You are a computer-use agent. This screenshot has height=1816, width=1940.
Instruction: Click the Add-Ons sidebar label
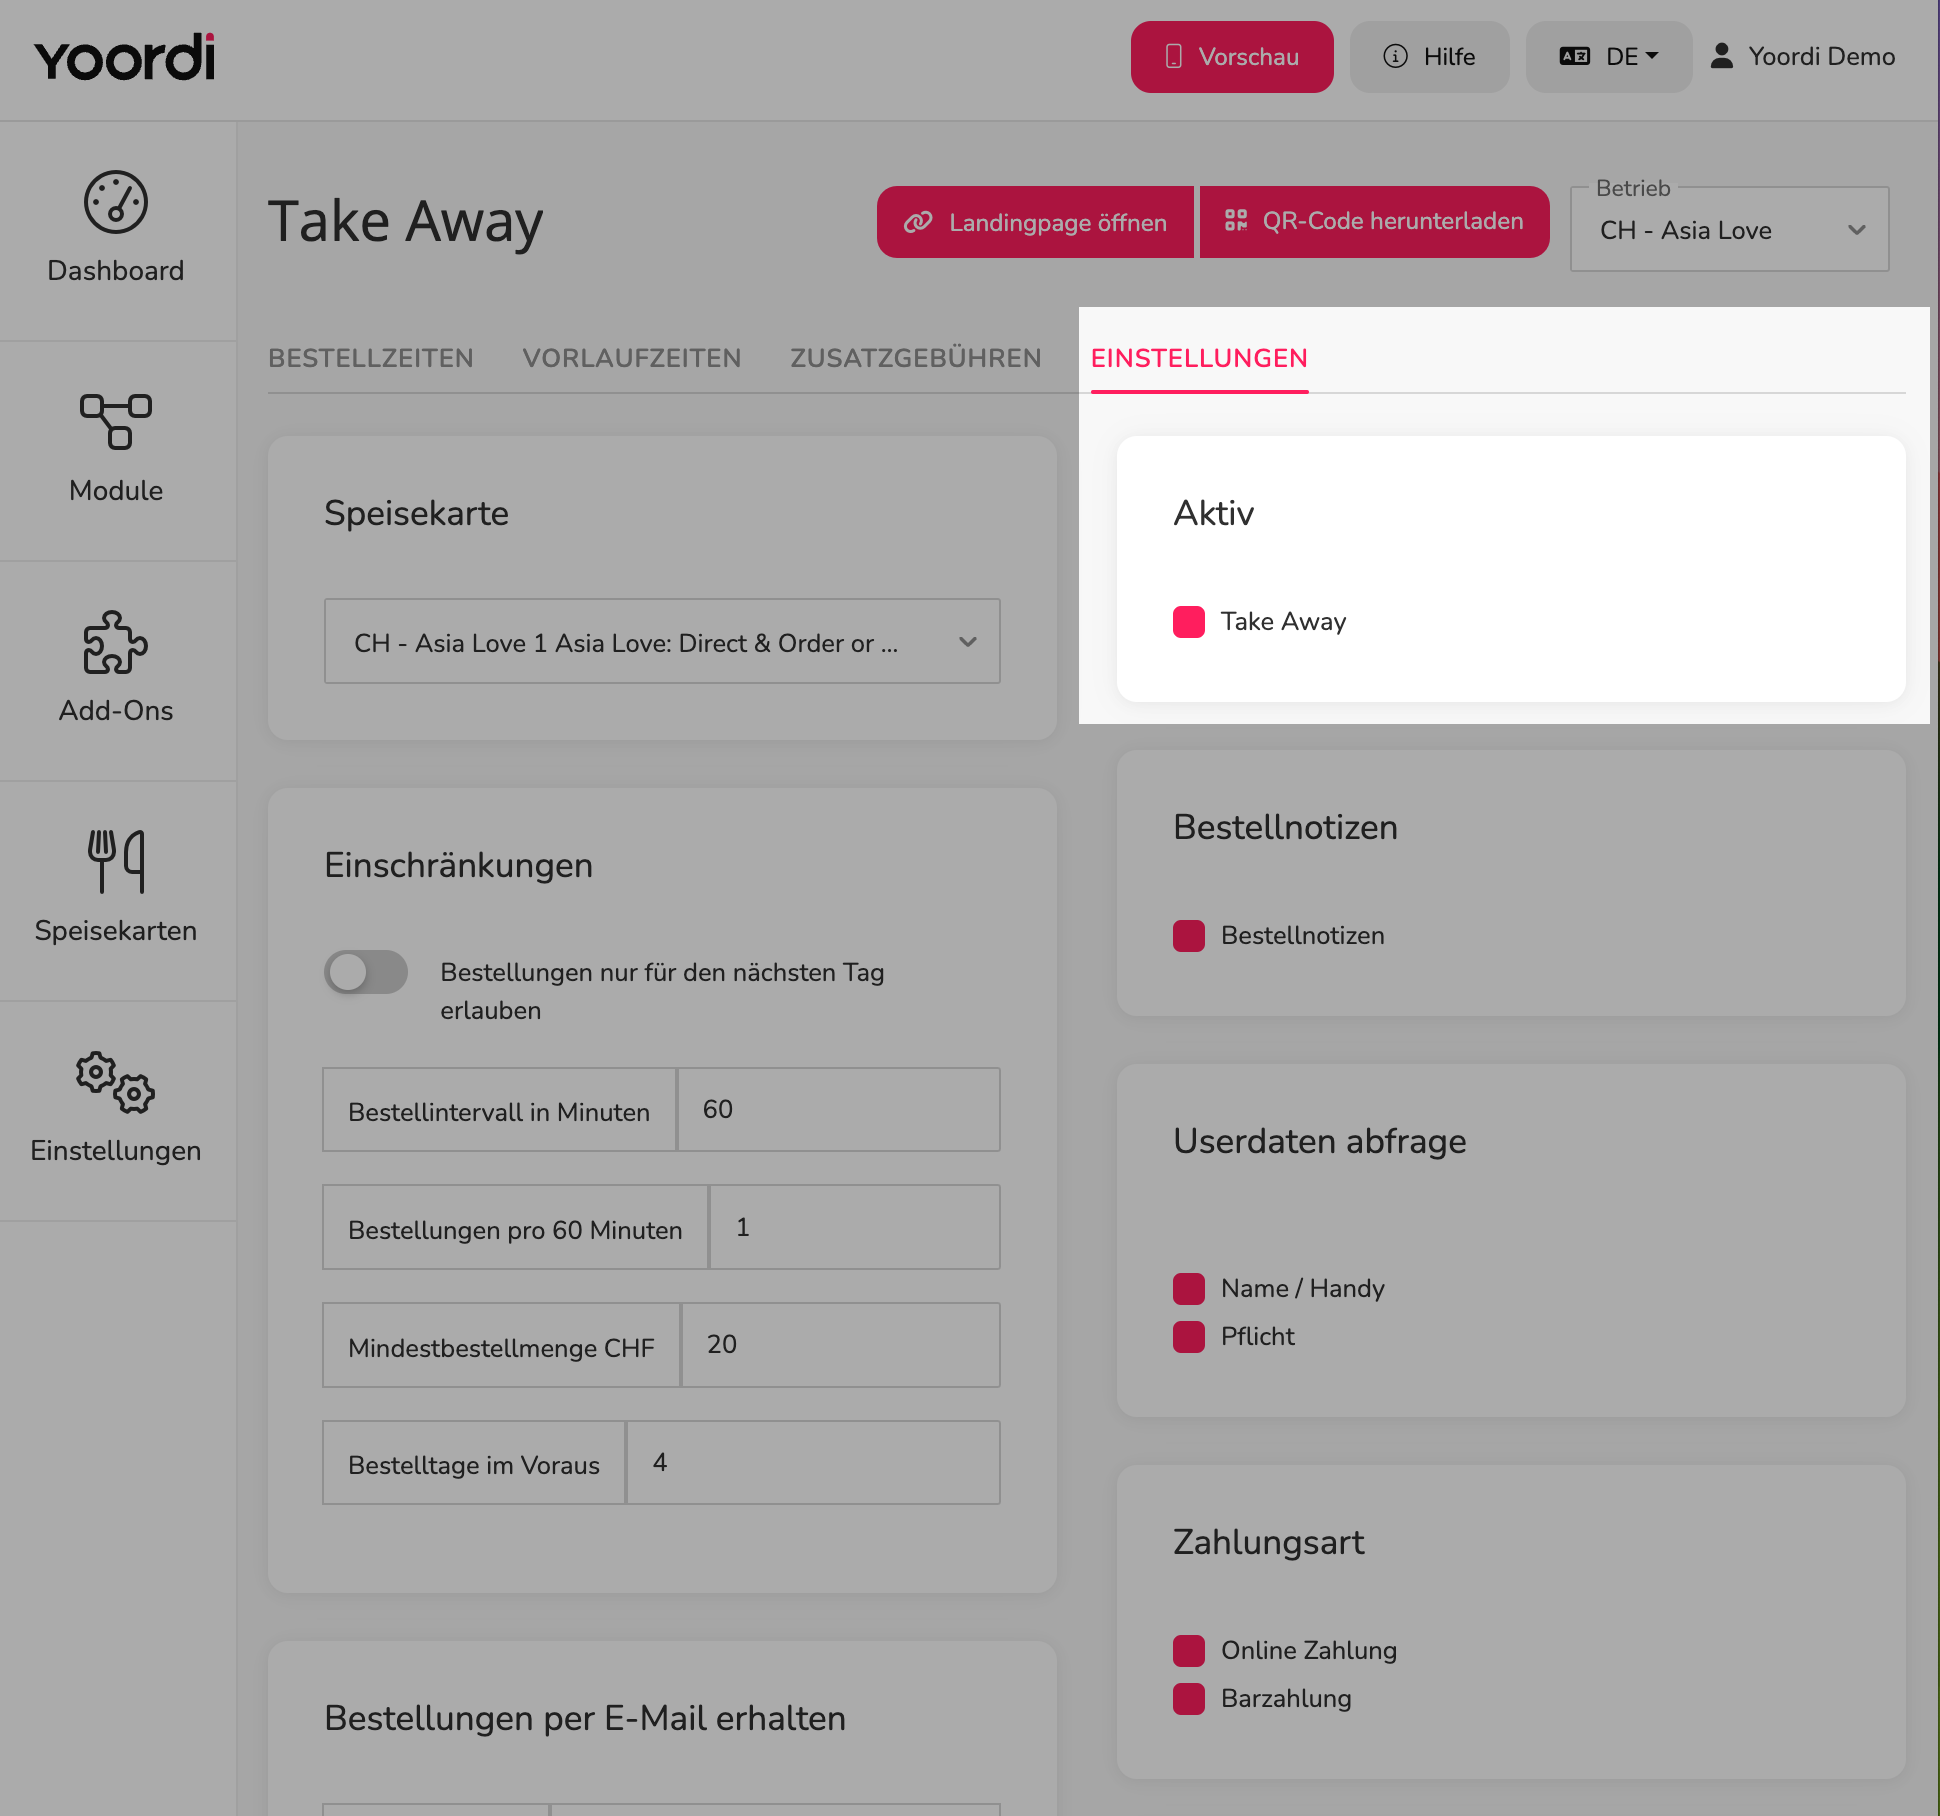[x=116, y=710]
